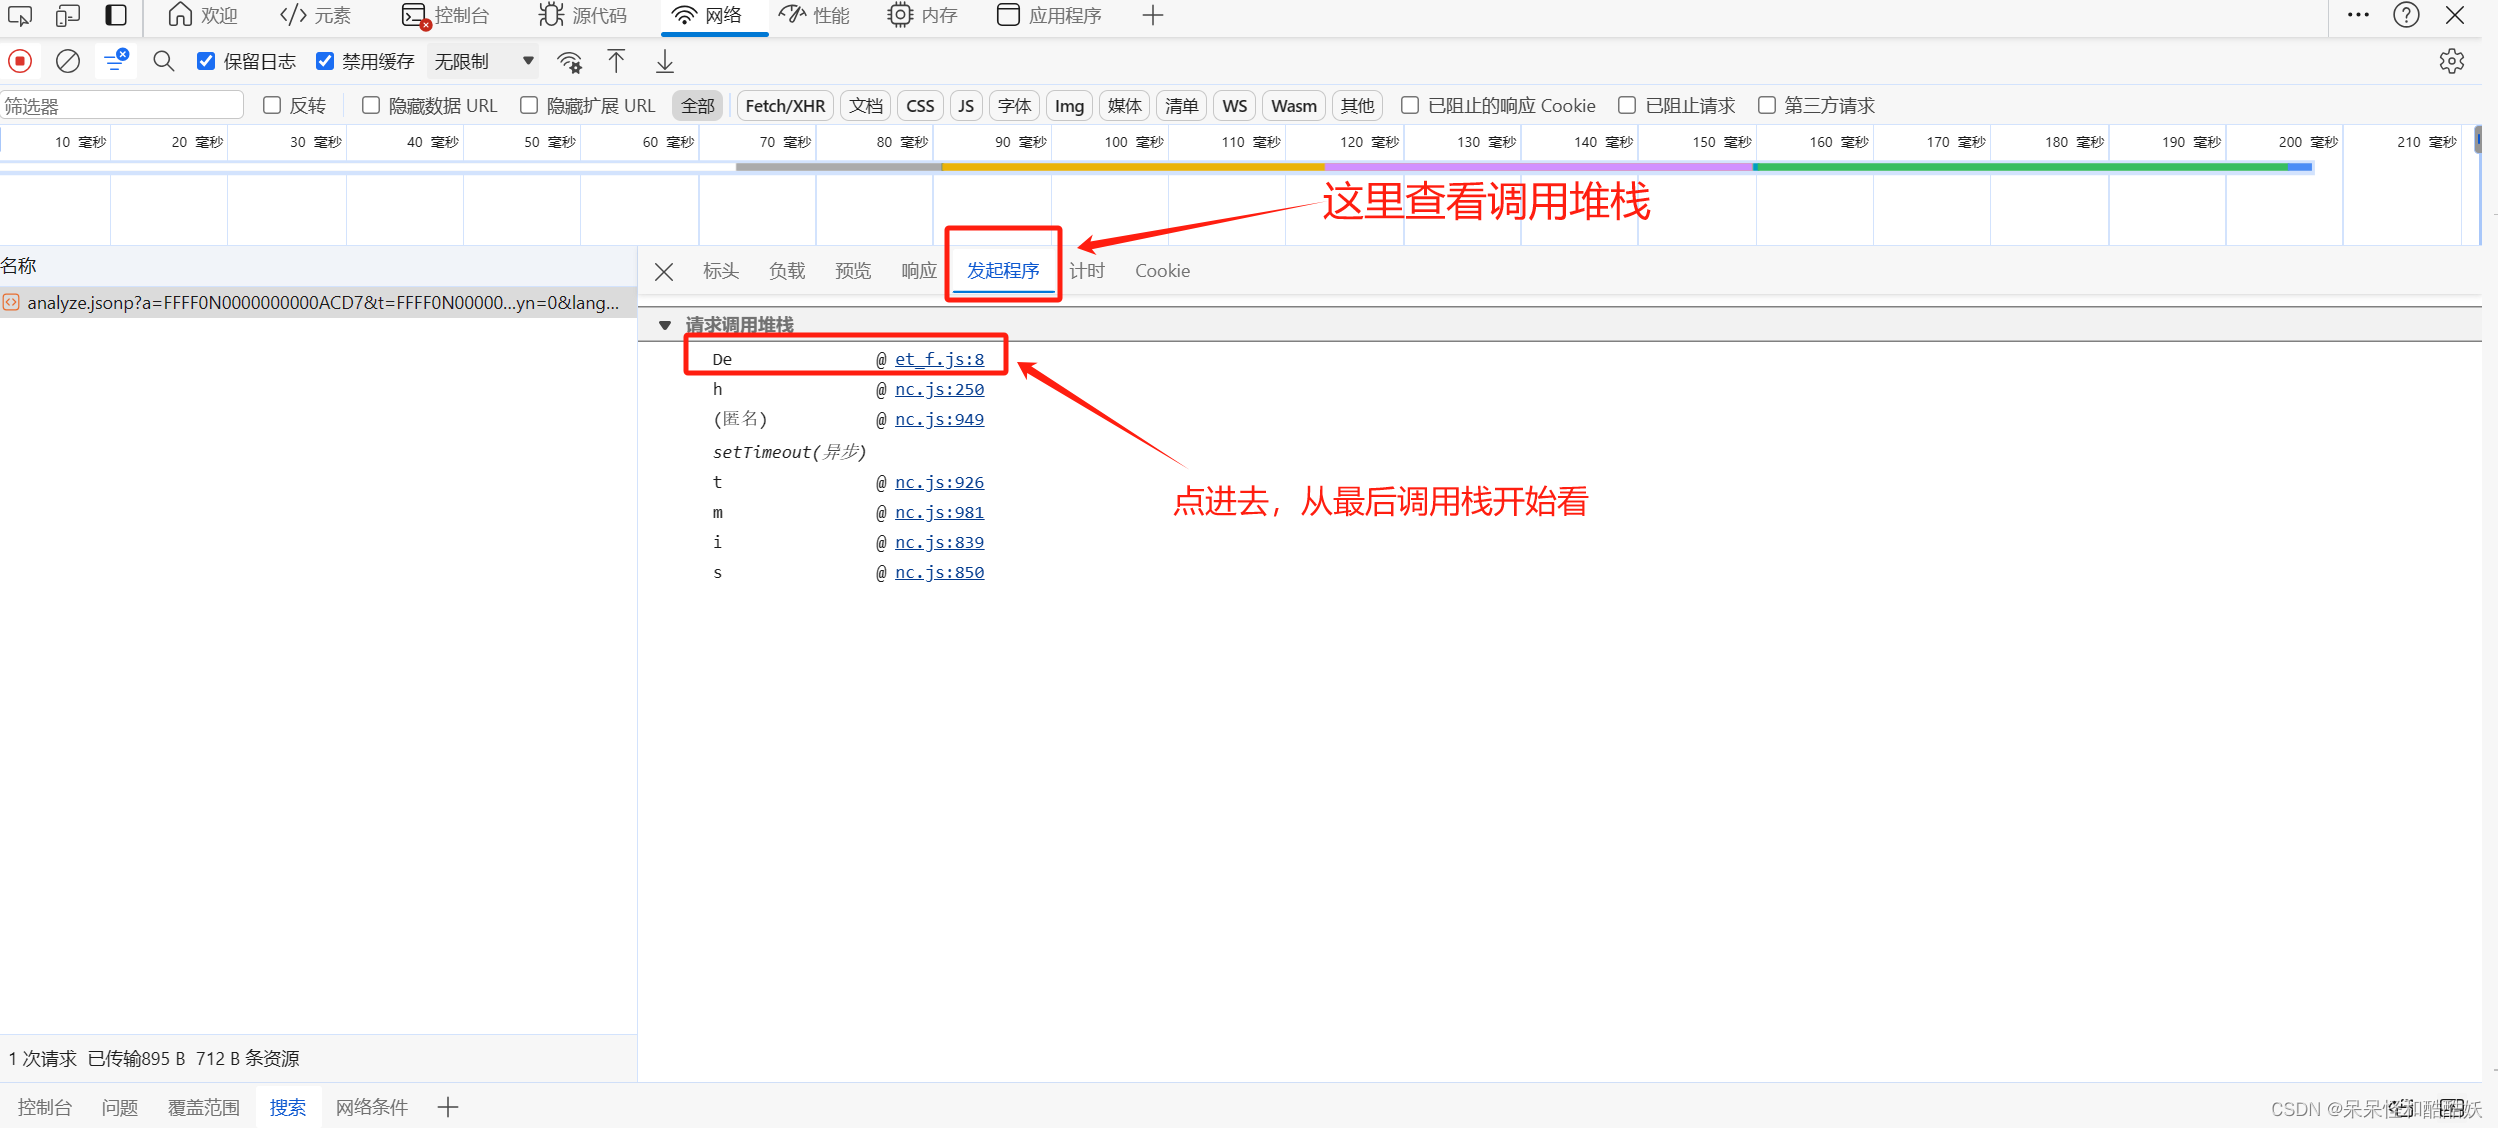Screen dimensions: 2498x1128
Task: Select the All filter type
Action: 698,105
